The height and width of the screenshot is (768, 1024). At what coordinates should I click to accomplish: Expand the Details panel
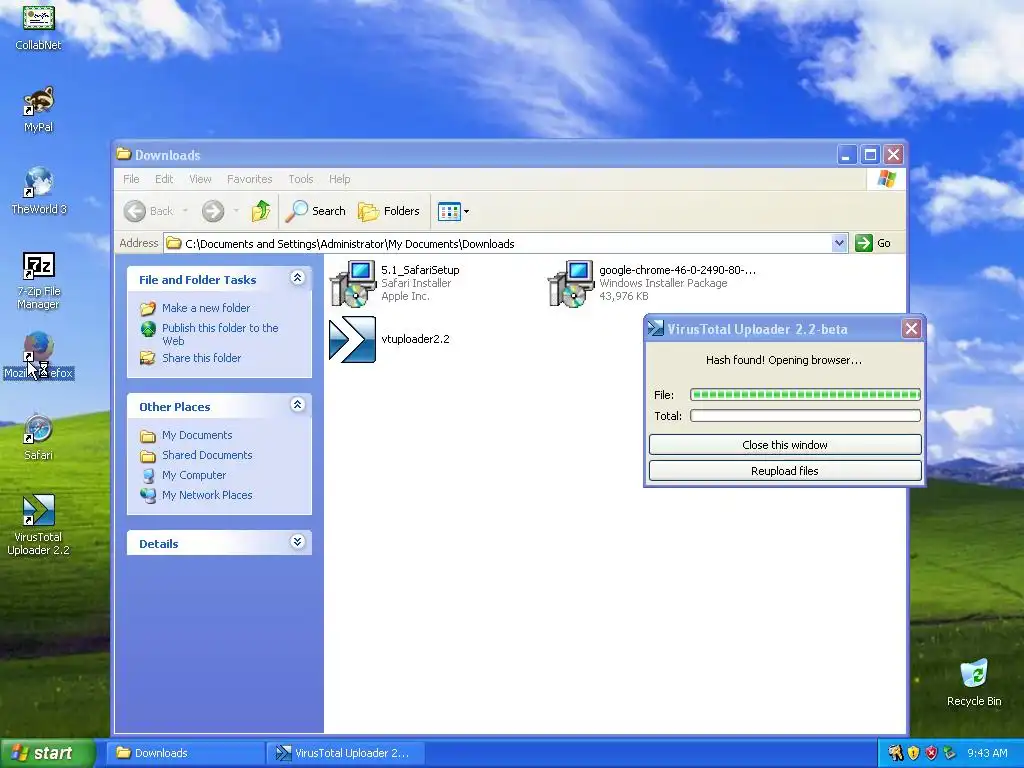(297, 542)
